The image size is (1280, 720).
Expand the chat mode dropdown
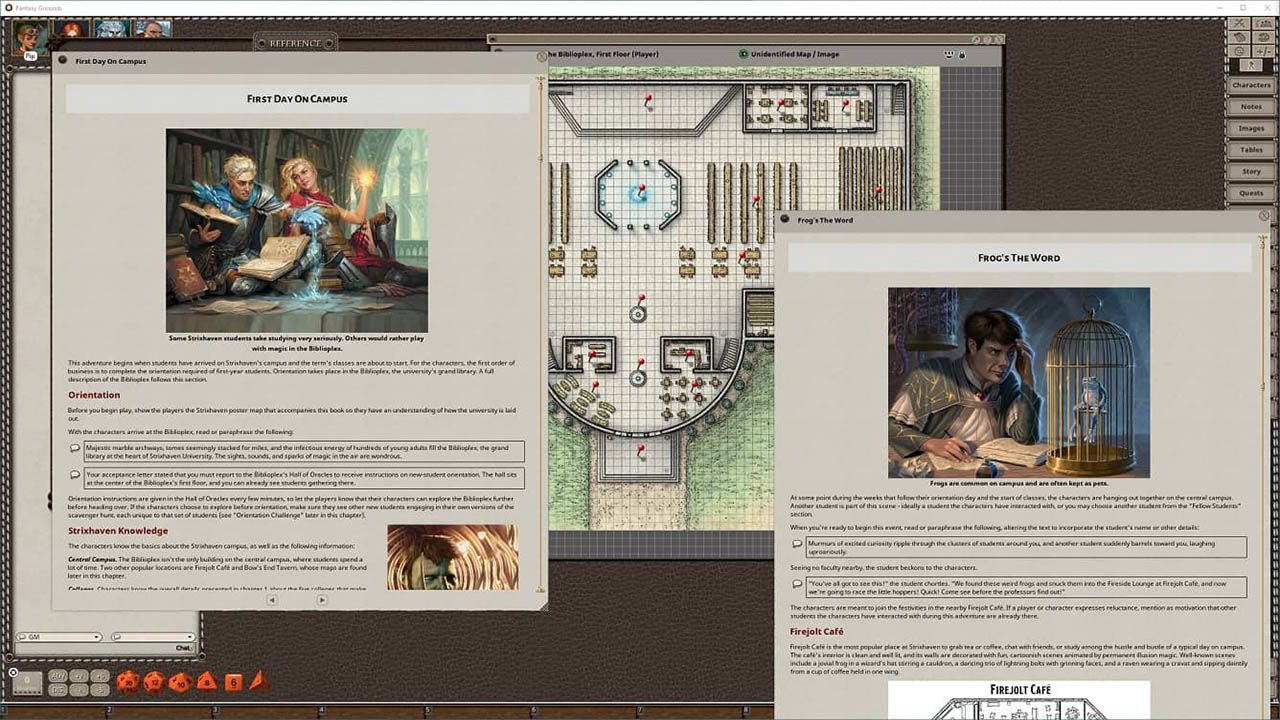(x=153, y=637)
